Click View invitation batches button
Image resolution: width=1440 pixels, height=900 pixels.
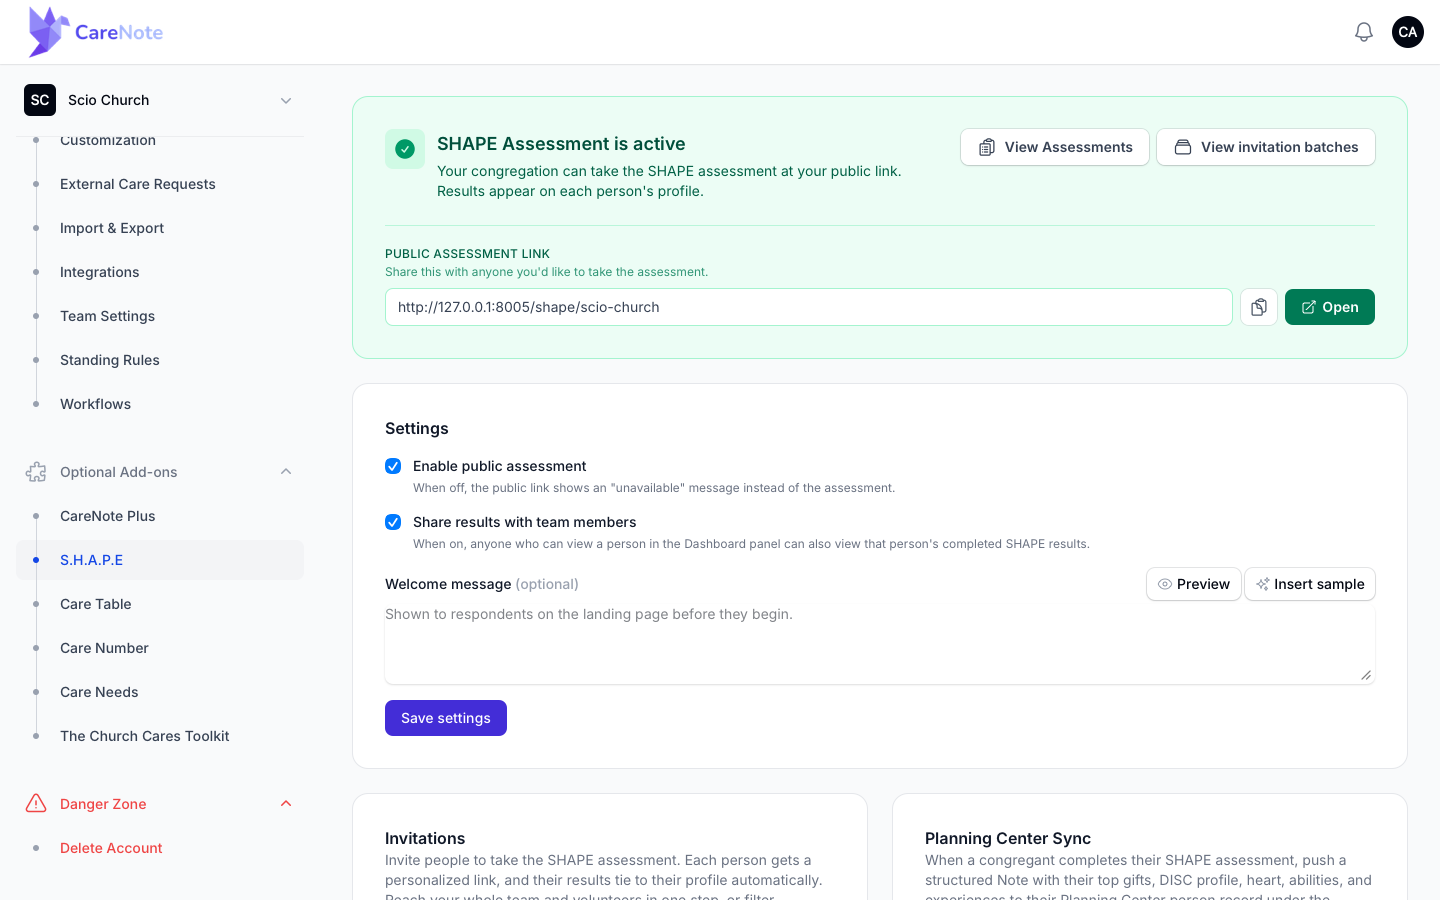1266,147
